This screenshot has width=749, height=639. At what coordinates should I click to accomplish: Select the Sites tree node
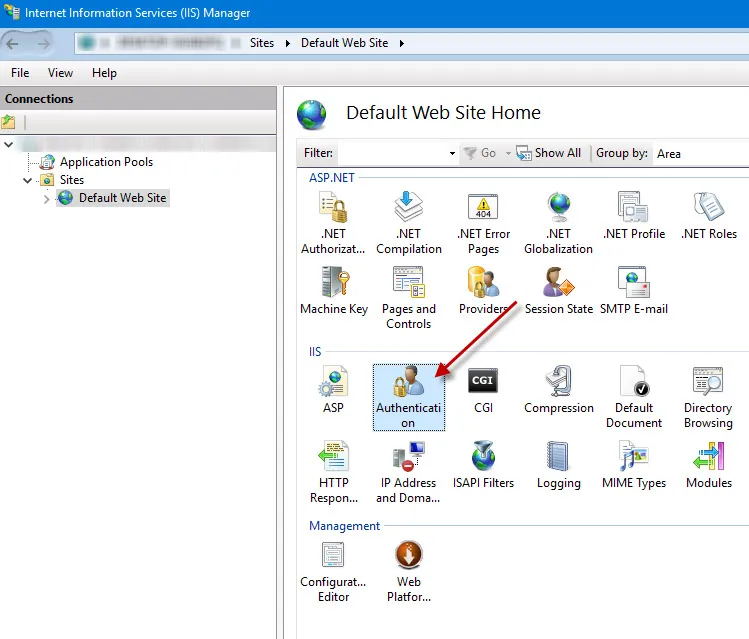72,180
